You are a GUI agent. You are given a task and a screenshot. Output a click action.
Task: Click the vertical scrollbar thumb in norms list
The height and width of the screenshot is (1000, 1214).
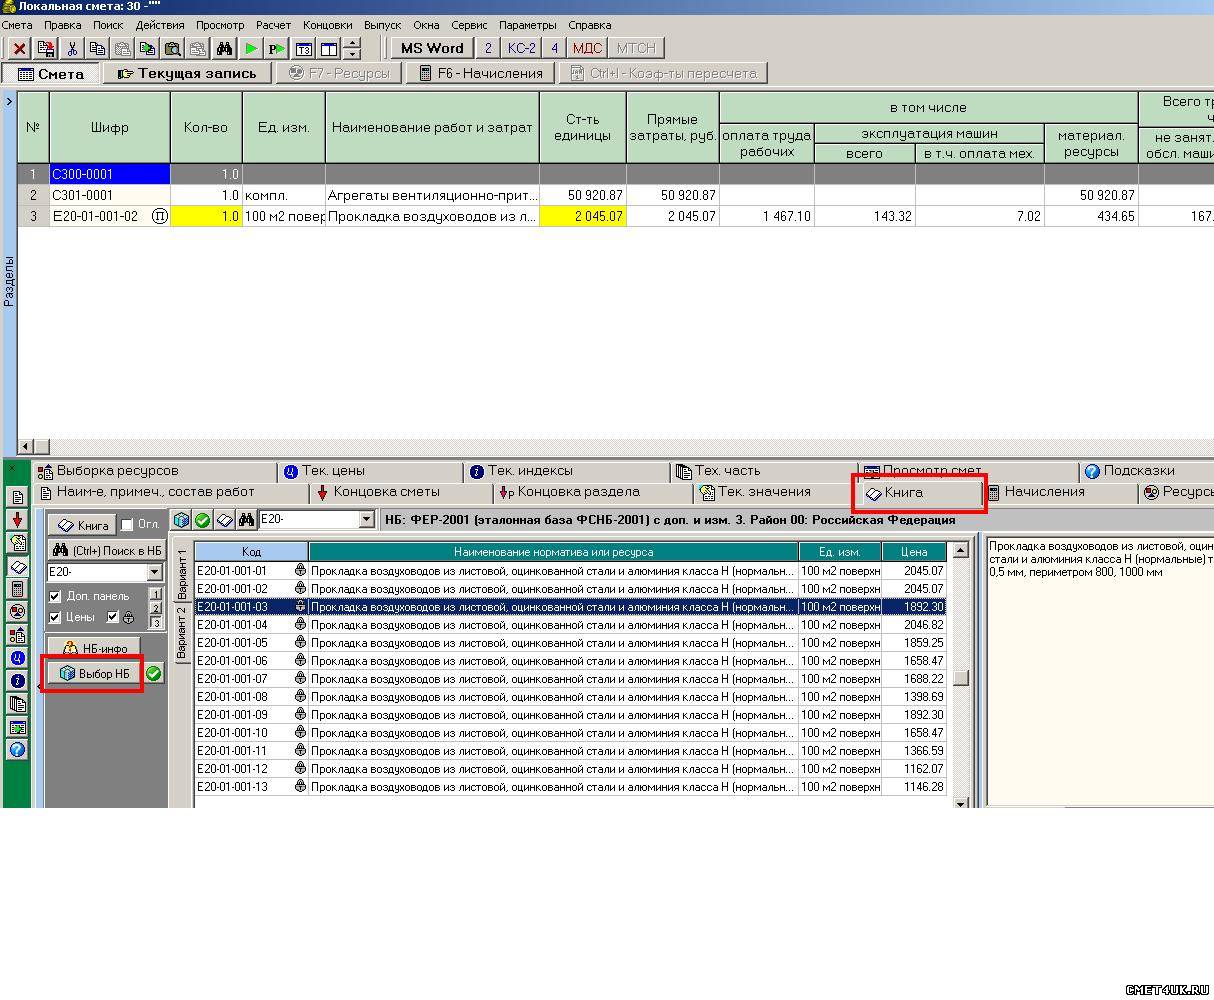(961, 678)
